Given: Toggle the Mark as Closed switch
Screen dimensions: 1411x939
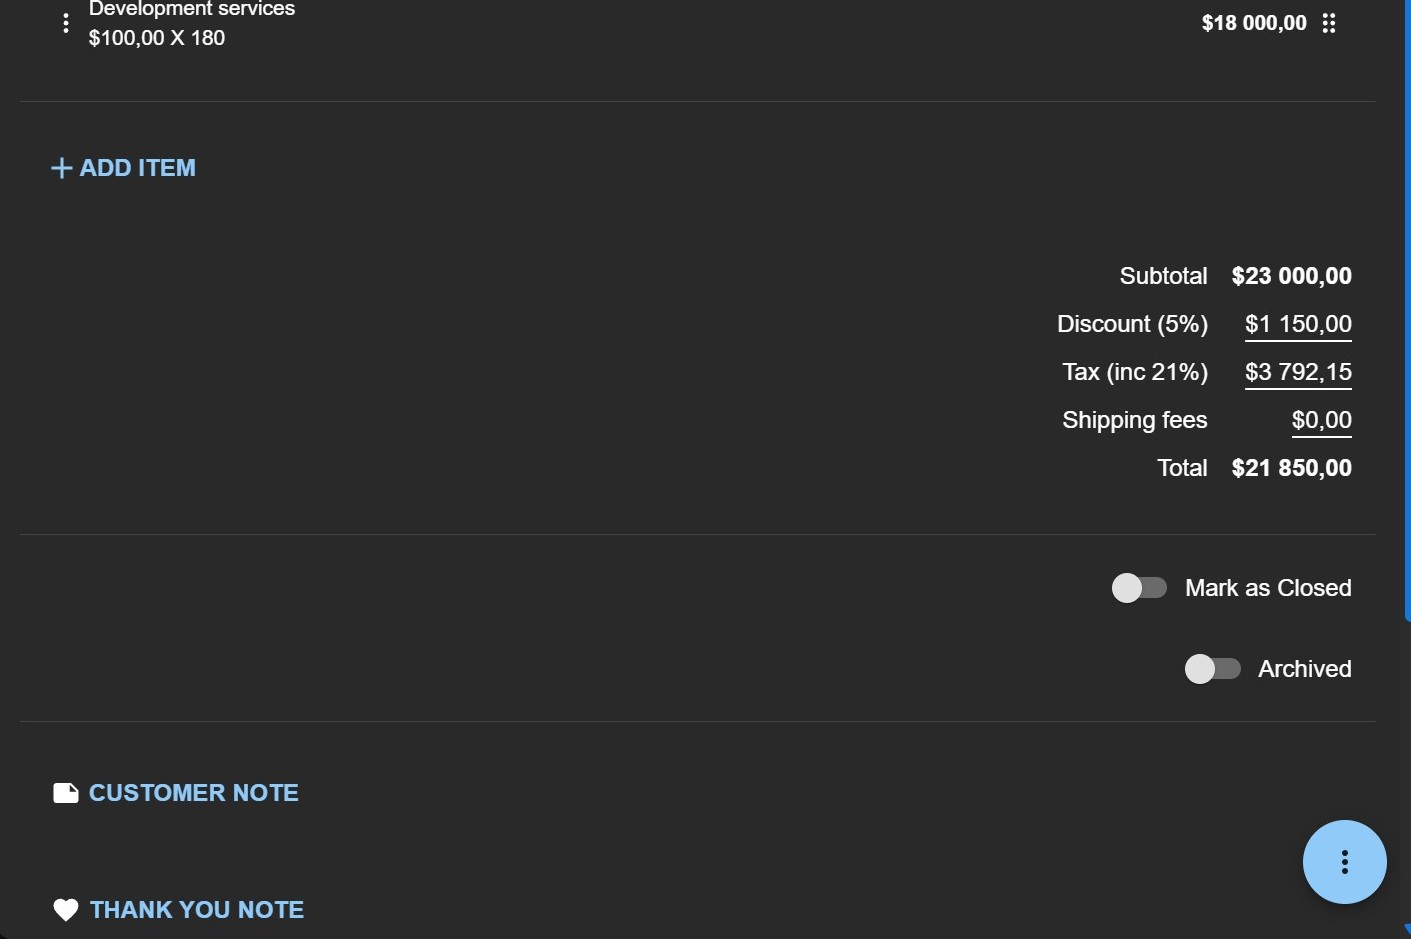Looking at the screenshot, I should pos(1139,588).
